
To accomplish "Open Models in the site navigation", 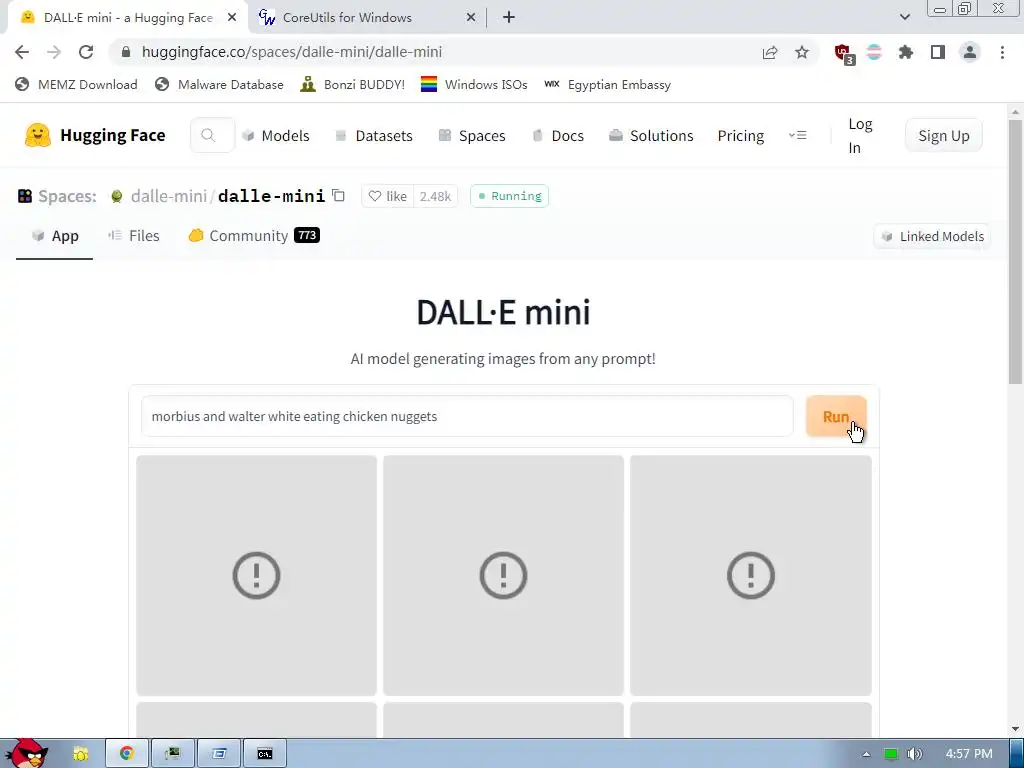I will (276, 135).
